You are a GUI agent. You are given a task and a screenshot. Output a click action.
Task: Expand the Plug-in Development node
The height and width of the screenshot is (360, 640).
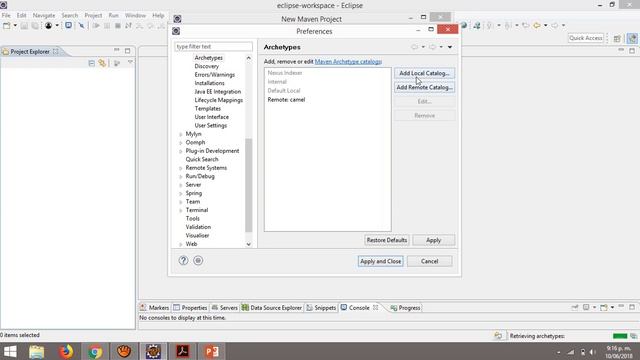[181, 151]
